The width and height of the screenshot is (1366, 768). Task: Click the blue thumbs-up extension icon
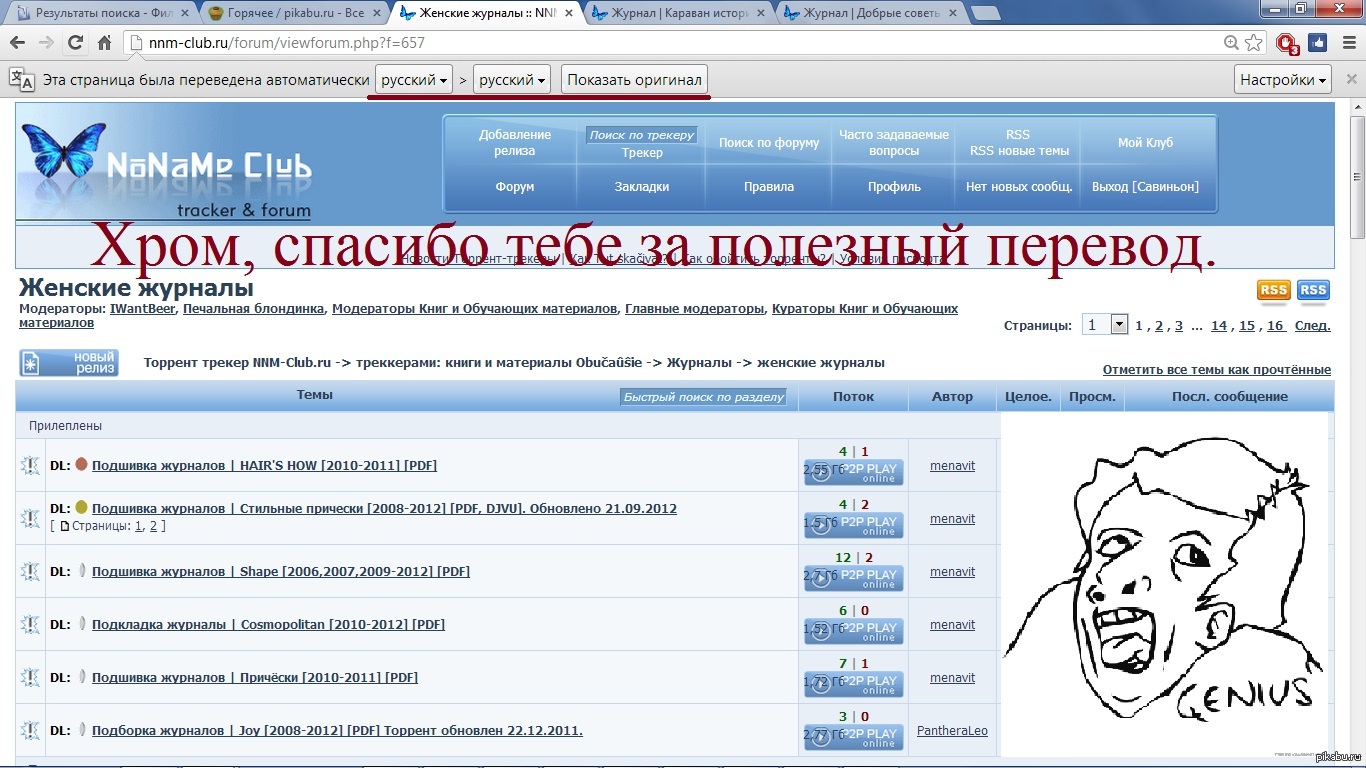(1316, 43)
